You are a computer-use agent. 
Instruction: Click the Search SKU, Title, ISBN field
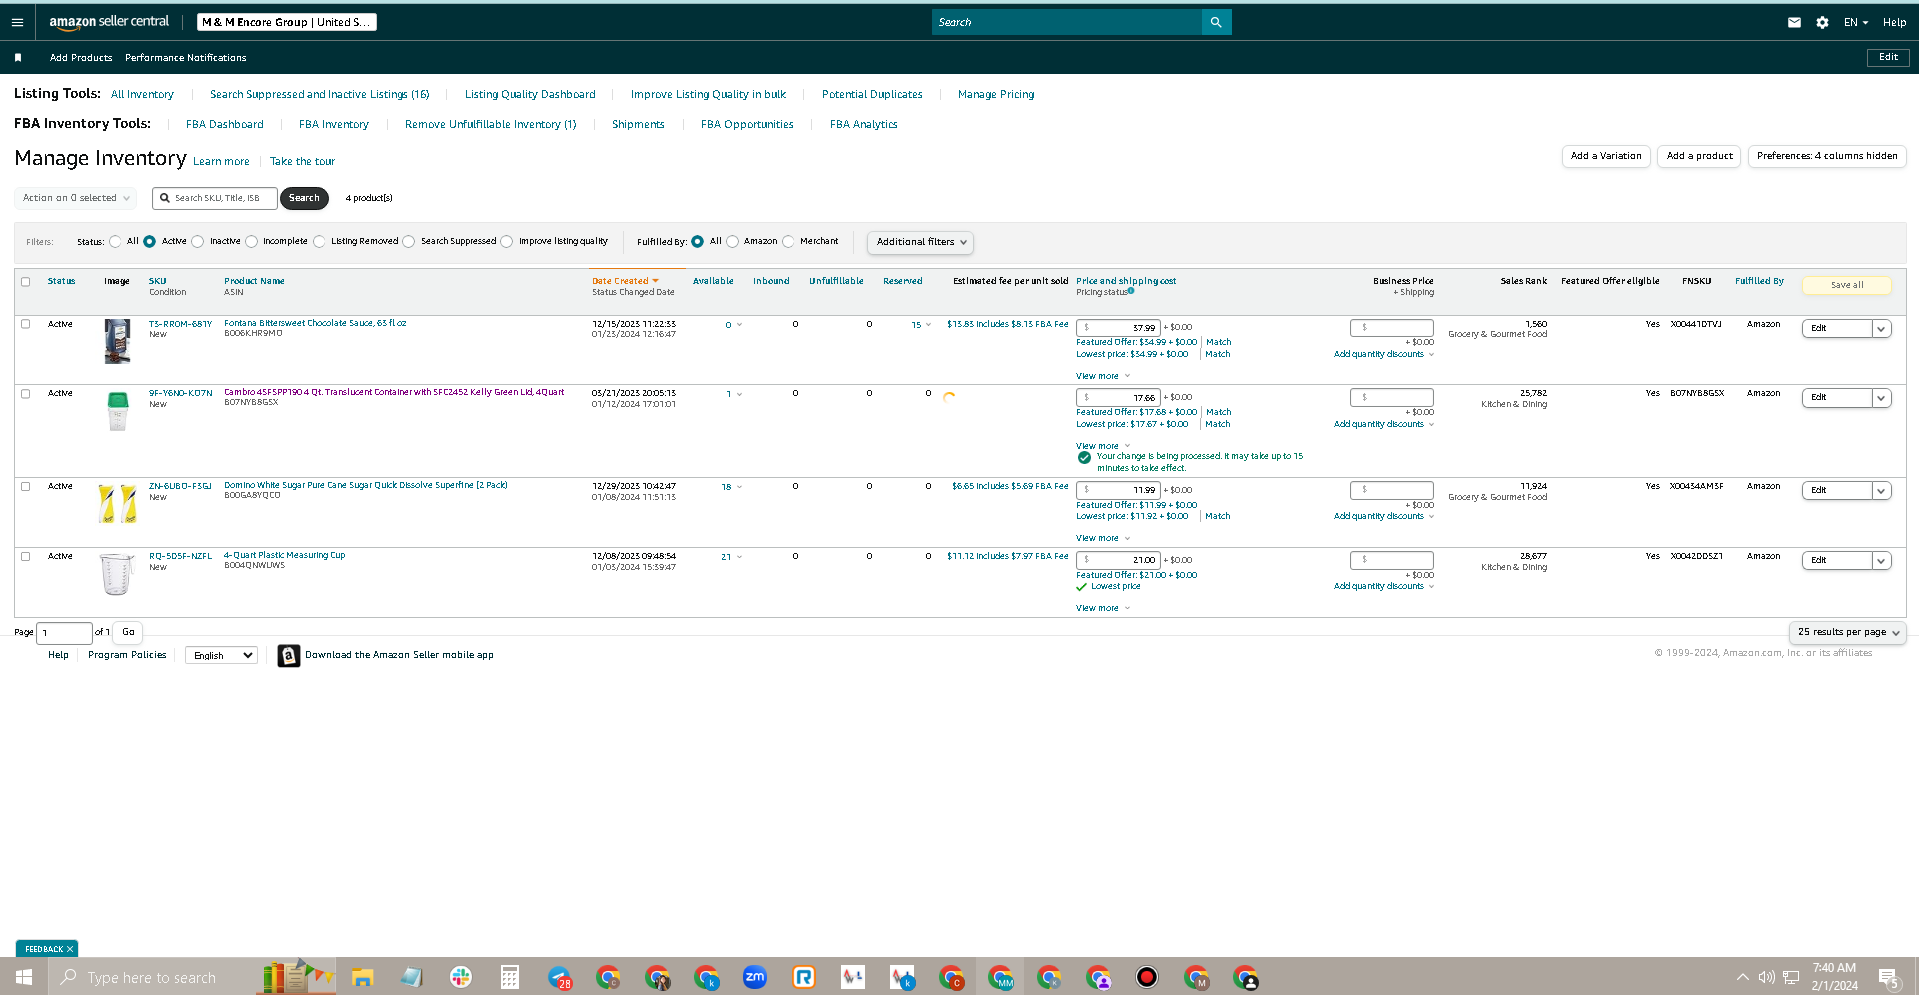(x=215, y=198)
